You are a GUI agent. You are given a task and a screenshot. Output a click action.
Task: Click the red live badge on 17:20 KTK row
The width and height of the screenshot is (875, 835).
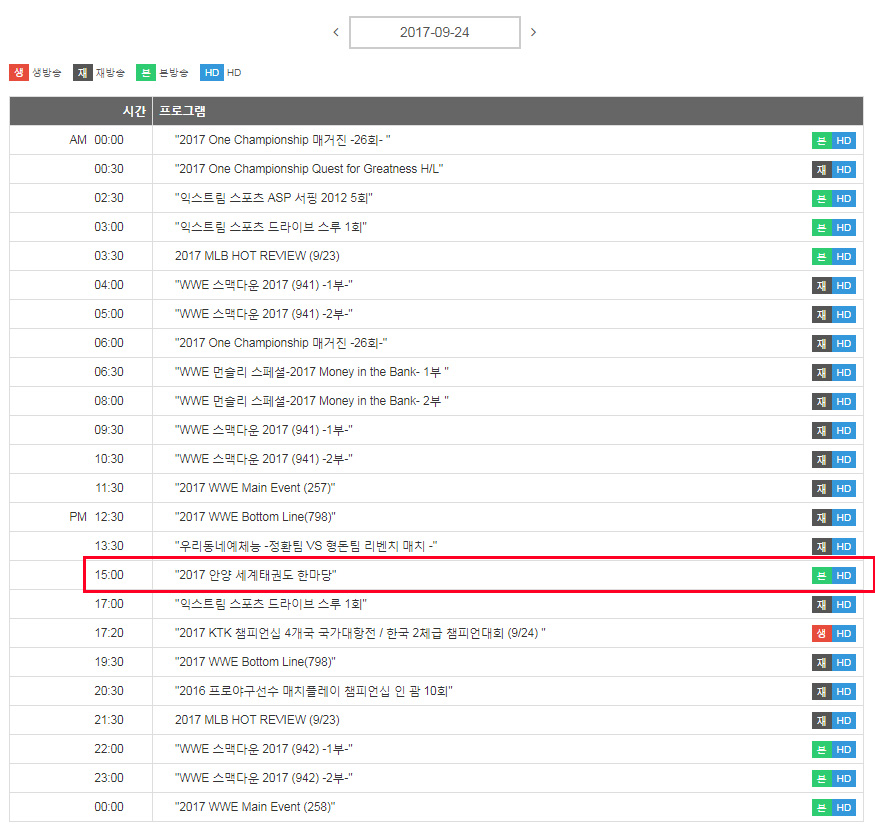coord(821,634)
